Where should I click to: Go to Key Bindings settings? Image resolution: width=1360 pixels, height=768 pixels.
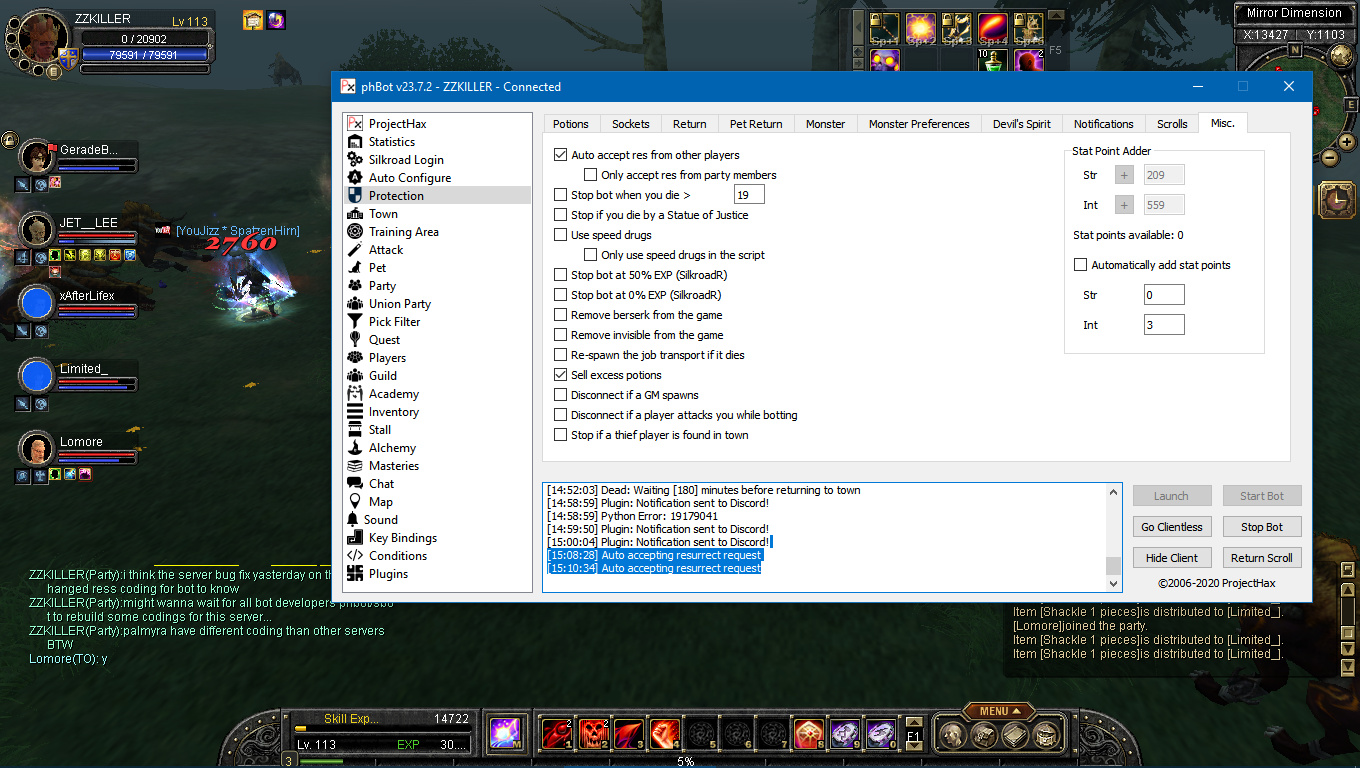click(402, 538)
